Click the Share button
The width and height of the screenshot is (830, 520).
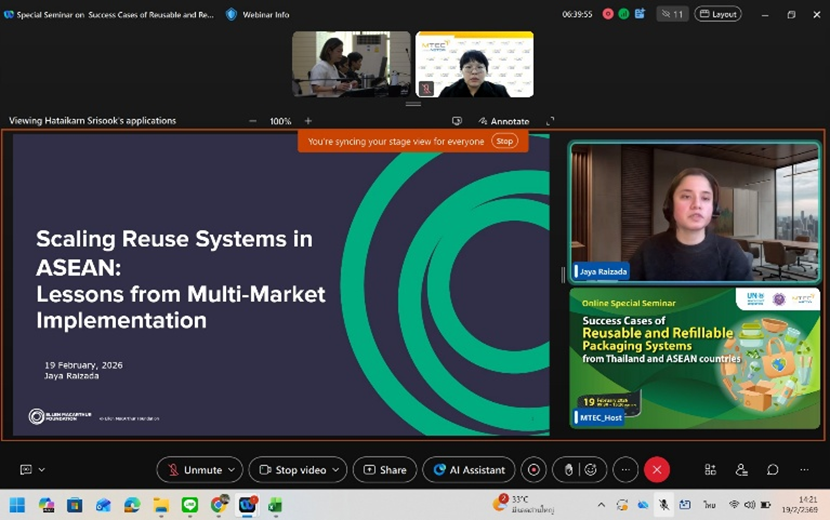(x=385, y=470)
